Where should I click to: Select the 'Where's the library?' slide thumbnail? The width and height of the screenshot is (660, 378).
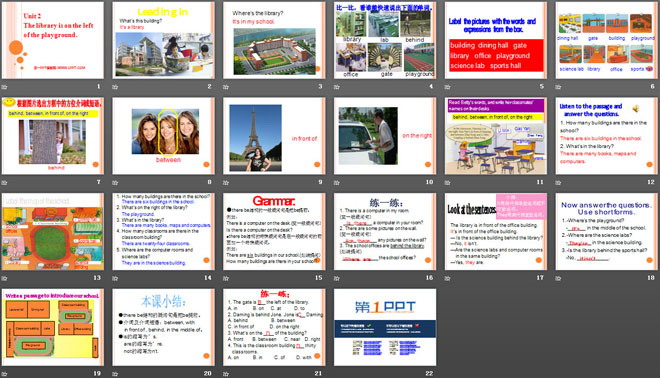point(274,40)
